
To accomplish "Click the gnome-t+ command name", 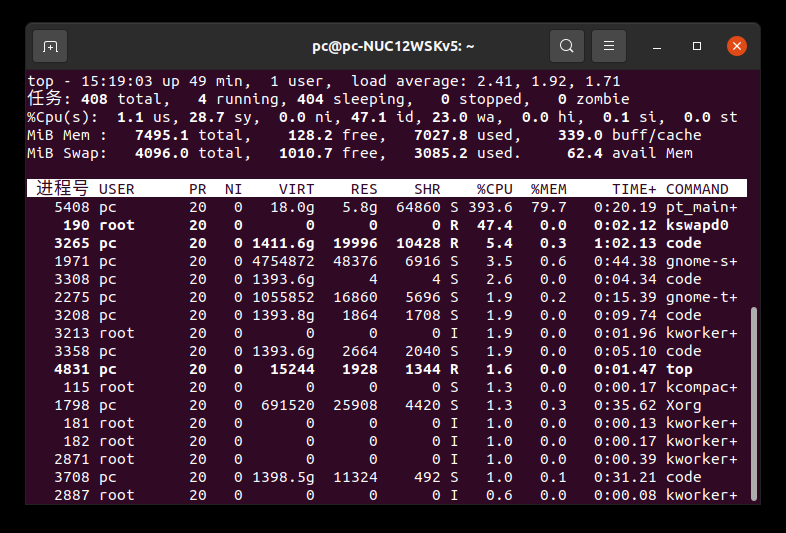I will coord(702,297).
